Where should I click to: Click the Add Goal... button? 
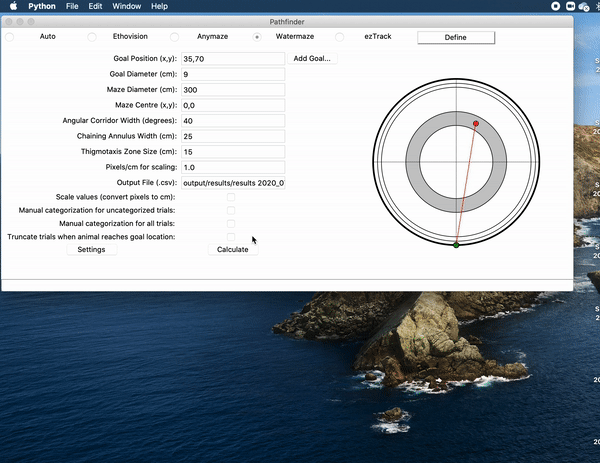tap(312, 59)
